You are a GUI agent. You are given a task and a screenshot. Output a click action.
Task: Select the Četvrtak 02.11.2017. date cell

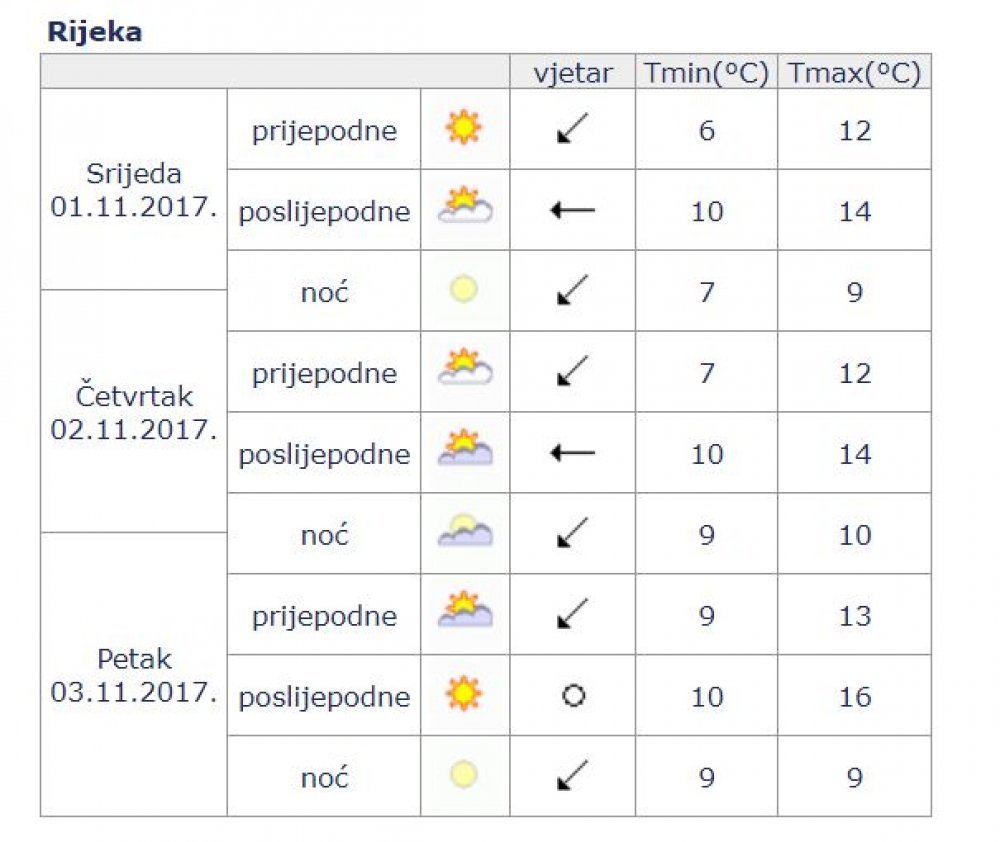tap(134, 412)
